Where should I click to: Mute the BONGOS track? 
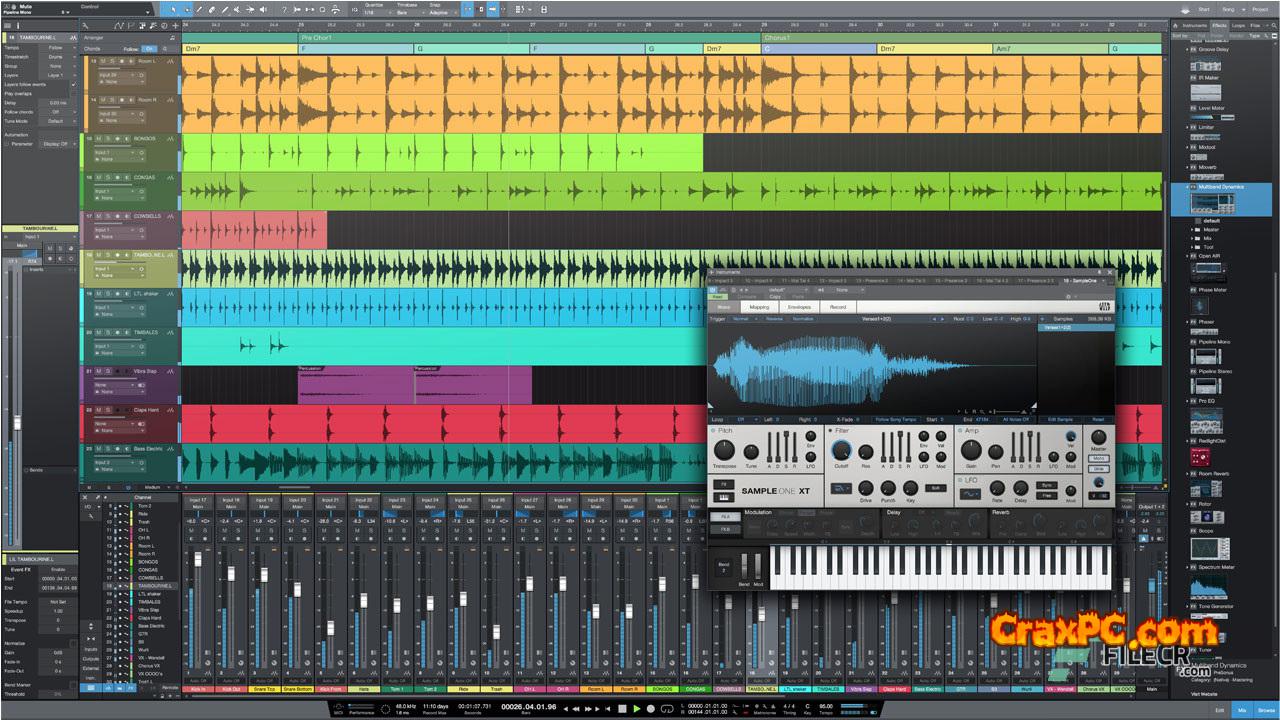[x=100, y=140]
